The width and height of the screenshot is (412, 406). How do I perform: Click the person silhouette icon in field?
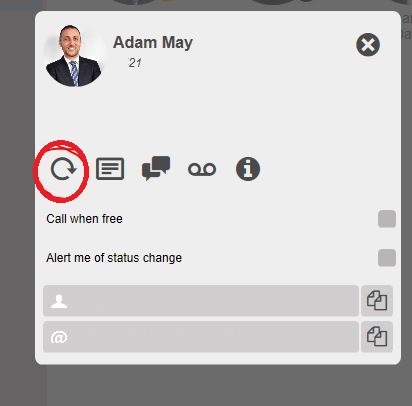(x=59, y=301)
